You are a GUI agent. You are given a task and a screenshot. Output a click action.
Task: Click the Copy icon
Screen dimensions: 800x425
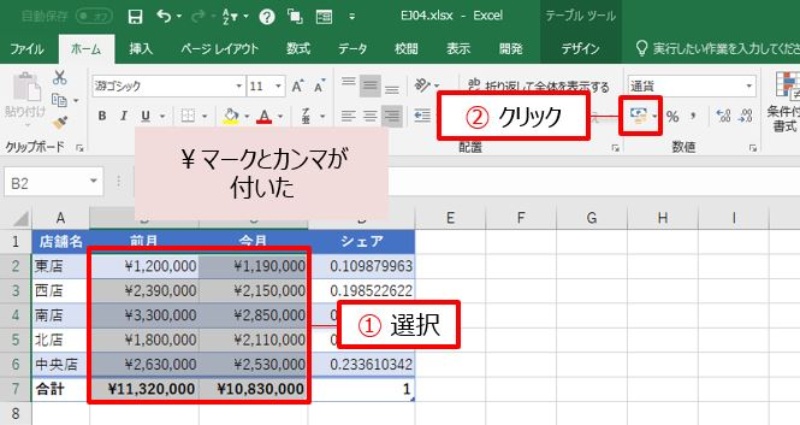pyautogui.click(x=60, y=101)
